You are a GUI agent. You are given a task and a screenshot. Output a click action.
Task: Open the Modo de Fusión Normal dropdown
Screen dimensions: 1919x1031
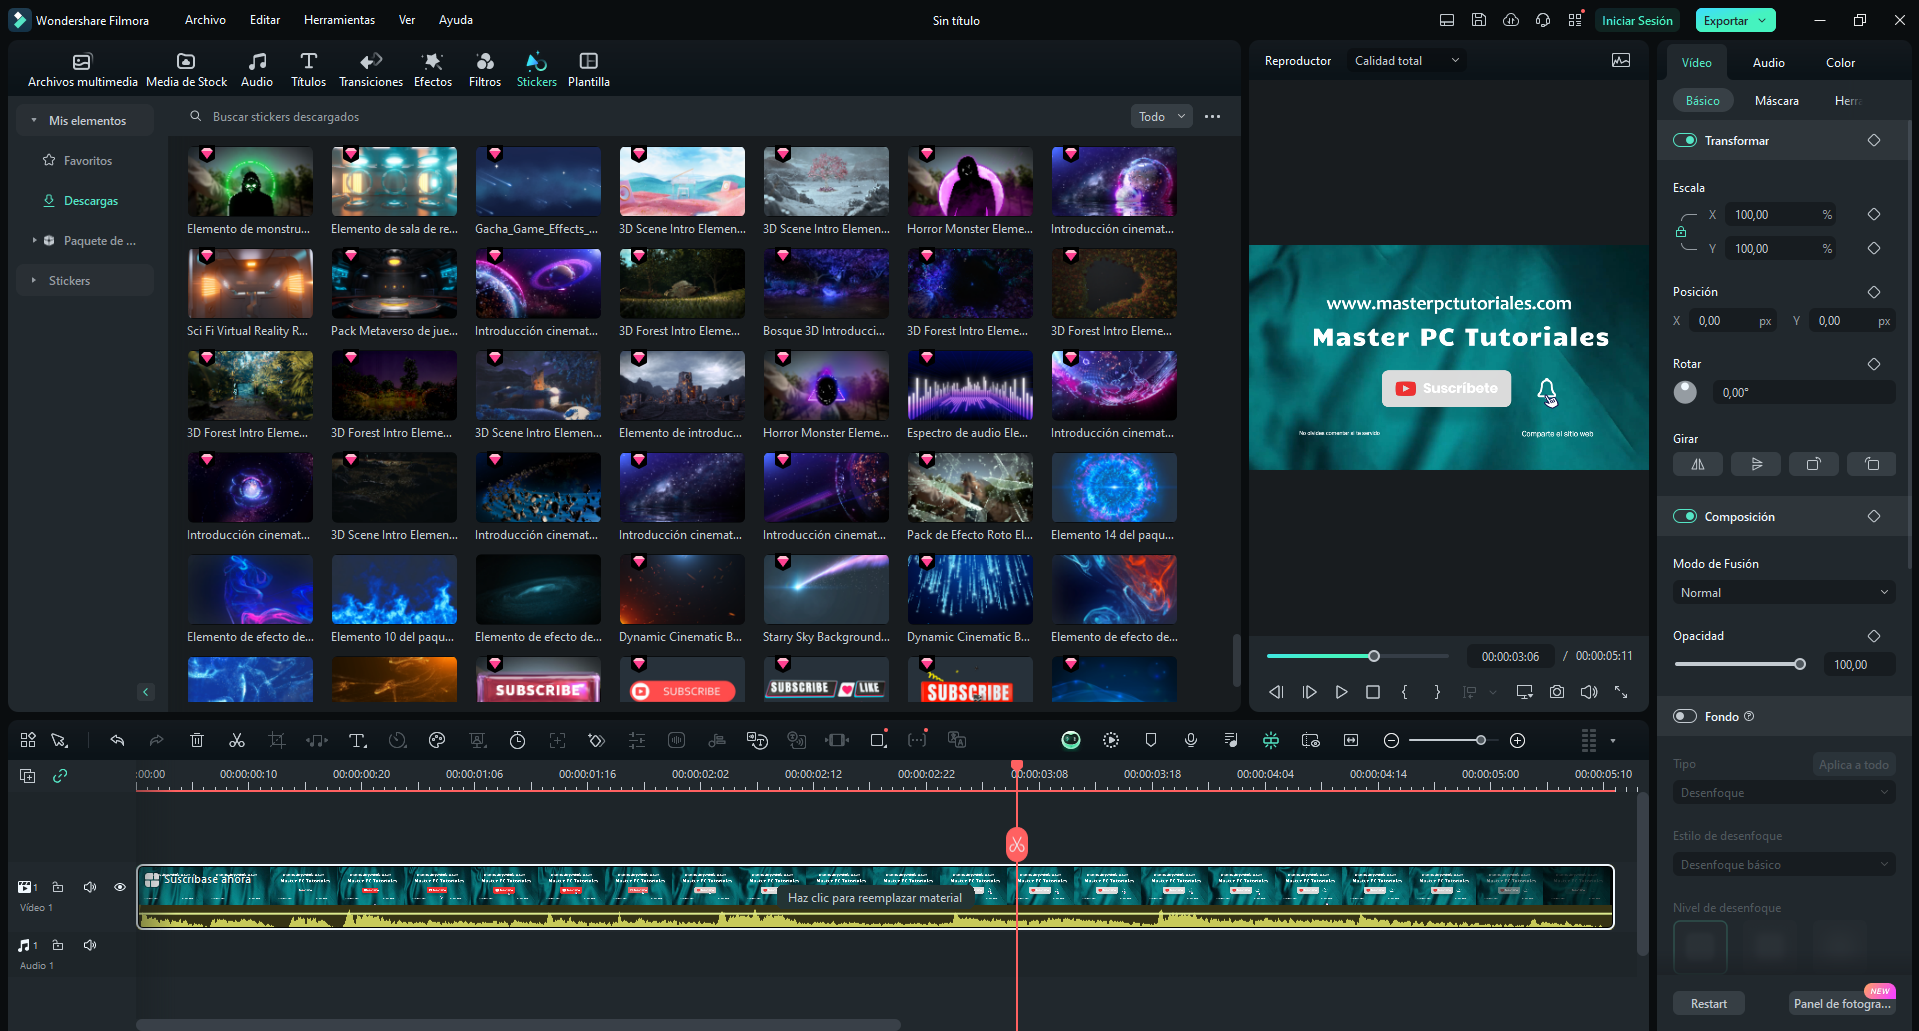pos(1784,593)
